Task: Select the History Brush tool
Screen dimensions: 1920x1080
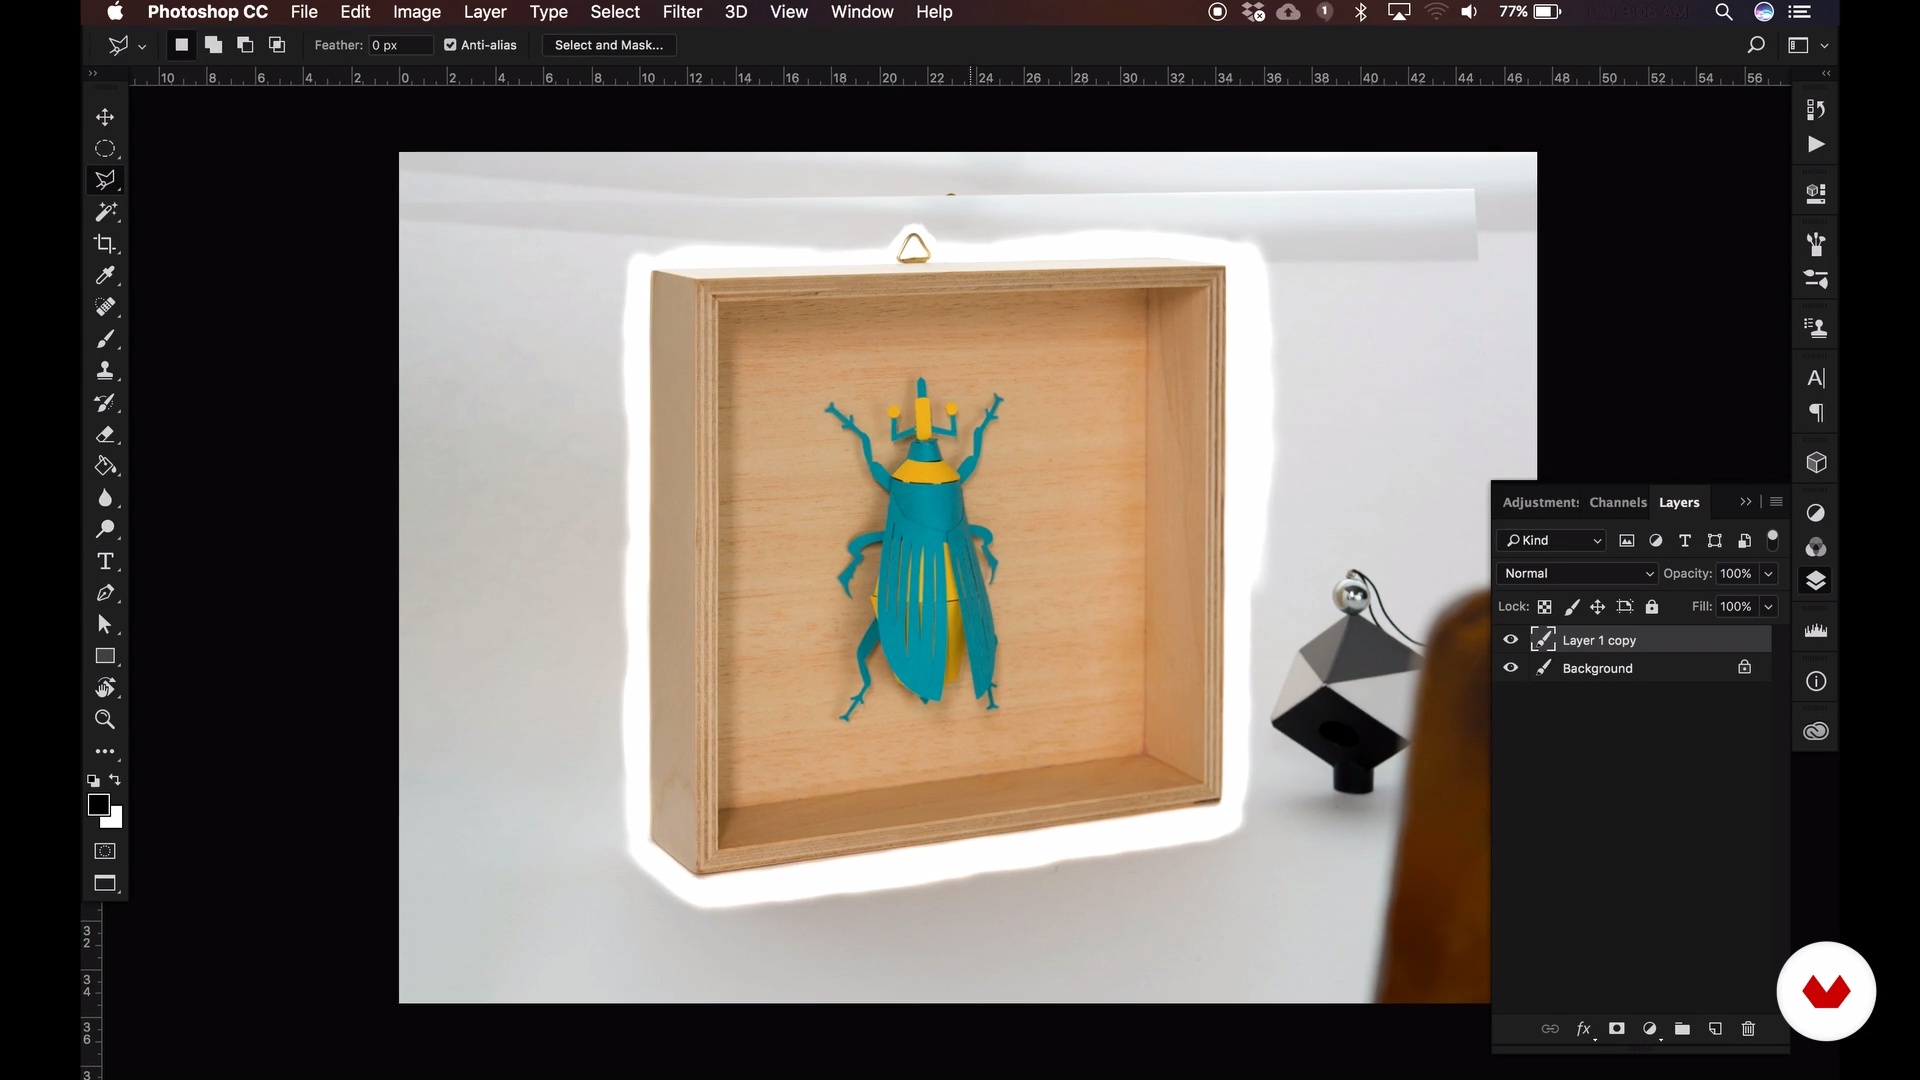Action: 105,403
